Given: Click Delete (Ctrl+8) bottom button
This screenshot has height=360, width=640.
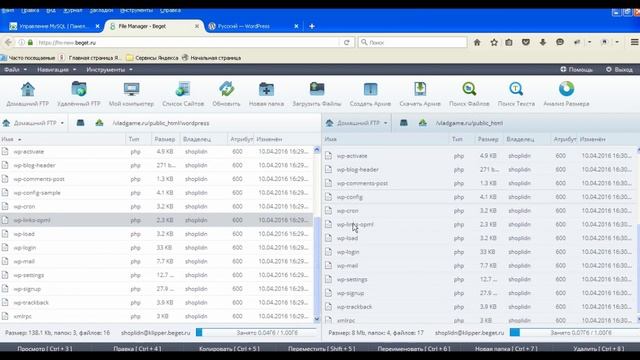Looking at the screenshot, I should 599,349.
